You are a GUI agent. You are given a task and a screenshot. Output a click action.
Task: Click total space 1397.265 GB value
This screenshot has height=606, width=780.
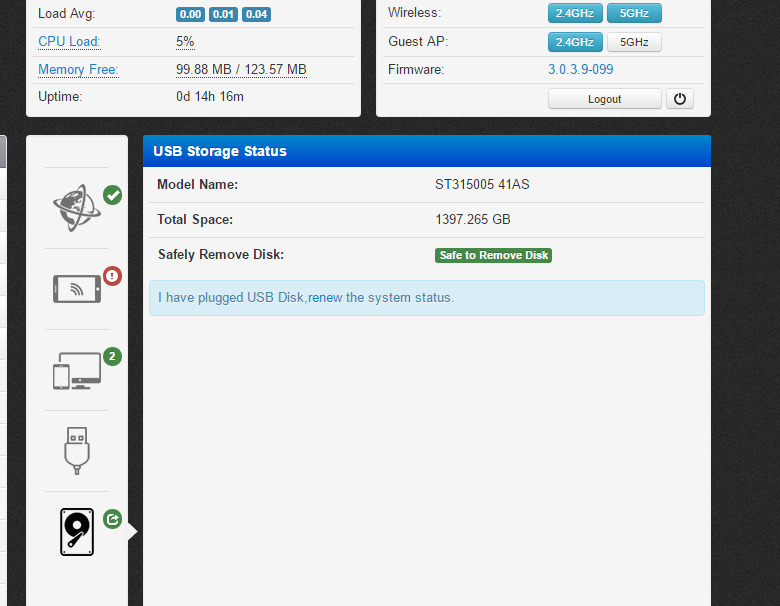[x=473, y=219]
